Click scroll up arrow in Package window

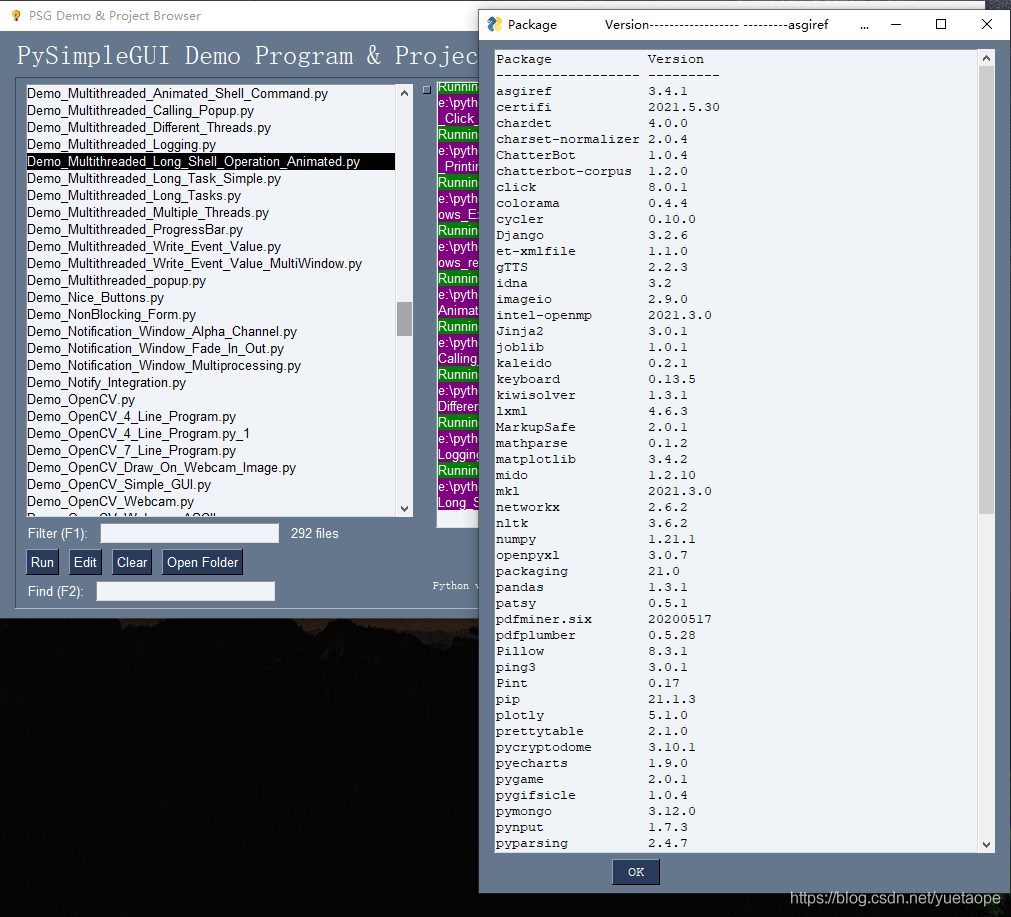pos(986,58)
